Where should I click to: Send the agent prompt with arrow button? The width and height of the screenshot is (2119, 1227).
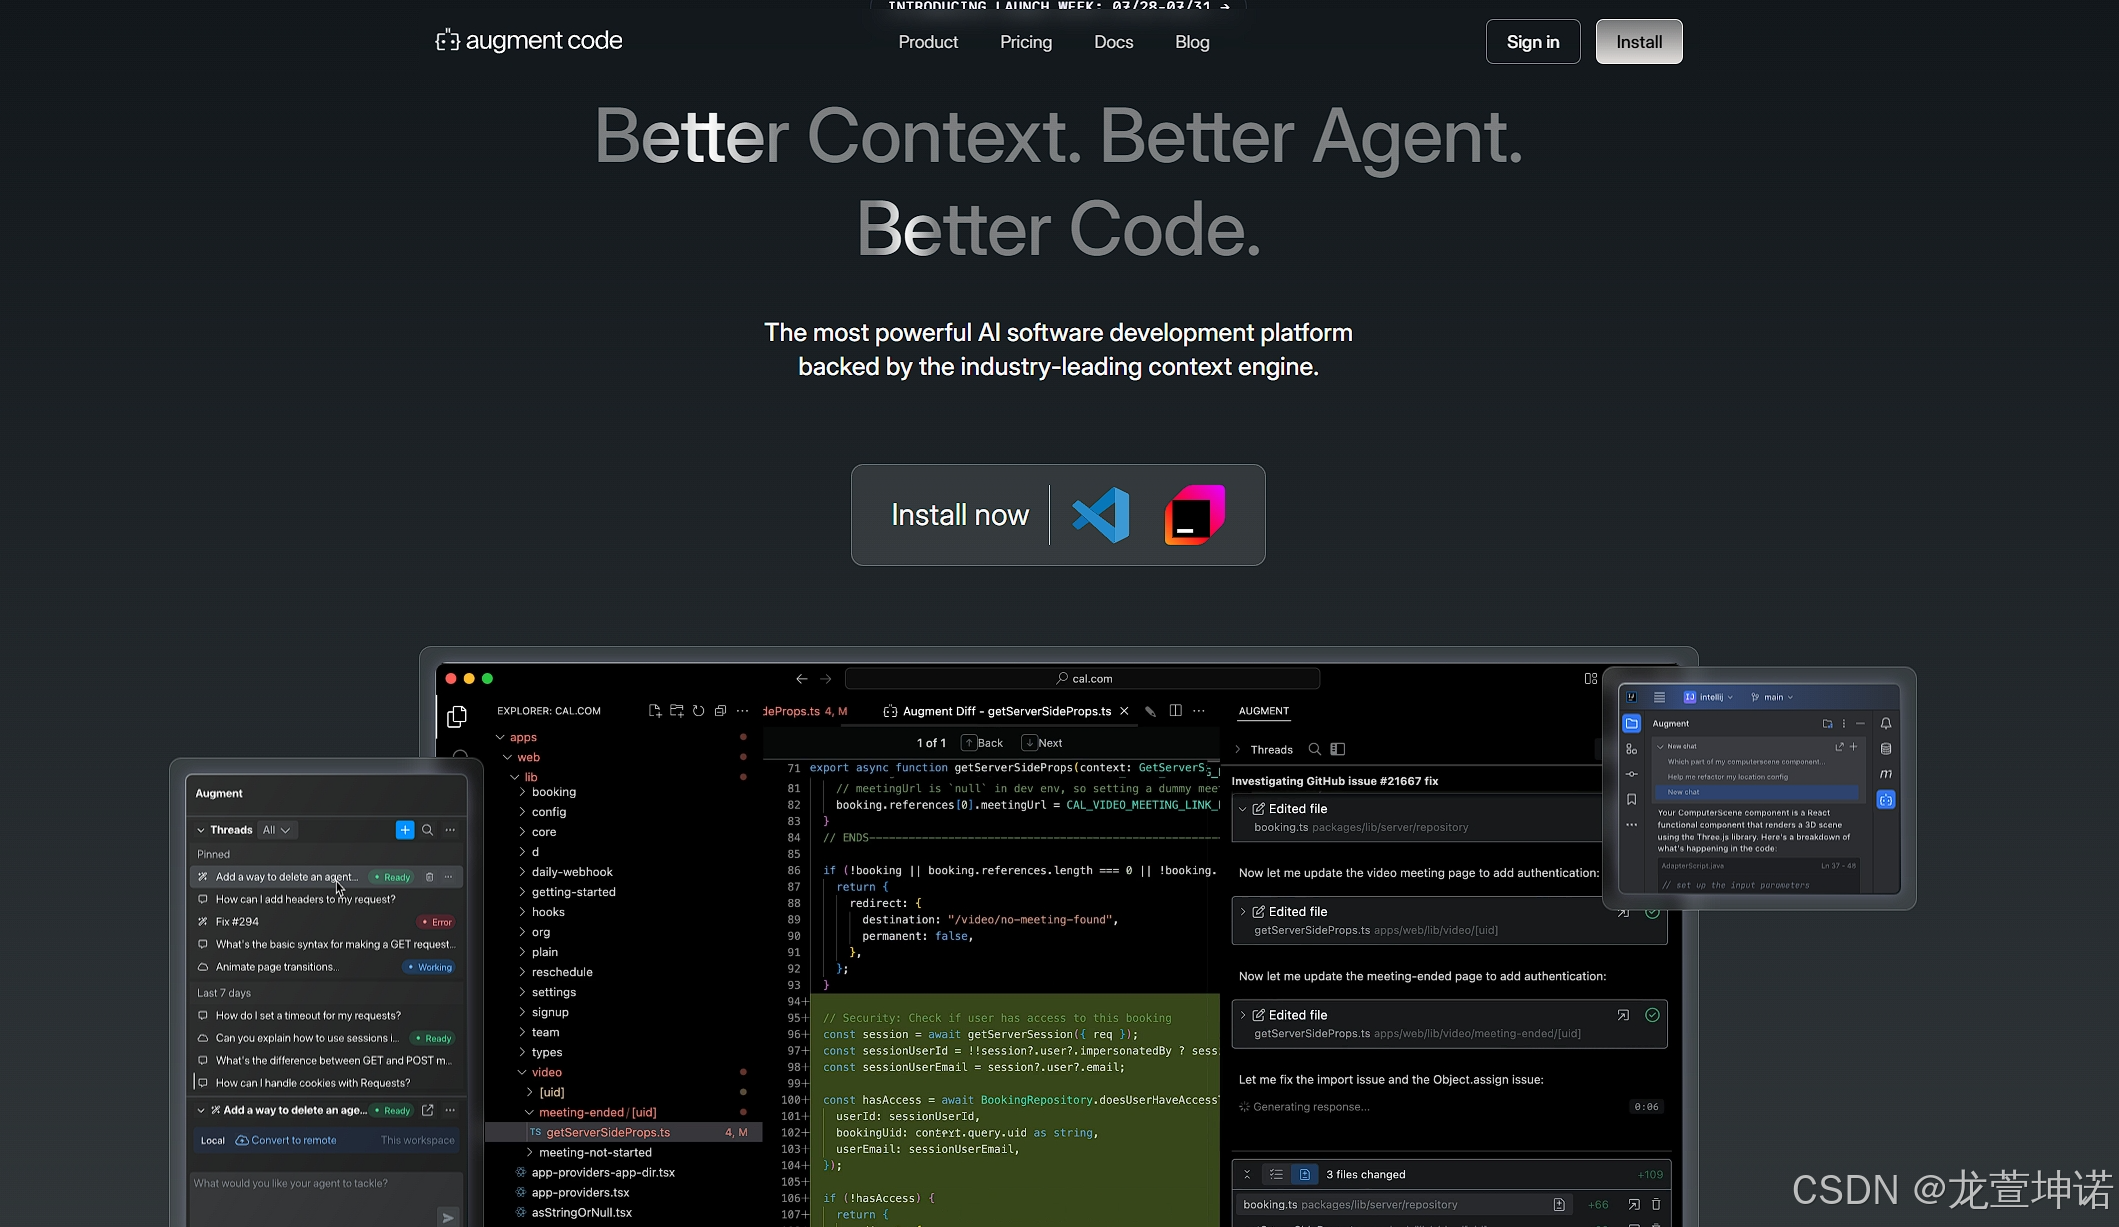coord(448,1217)
